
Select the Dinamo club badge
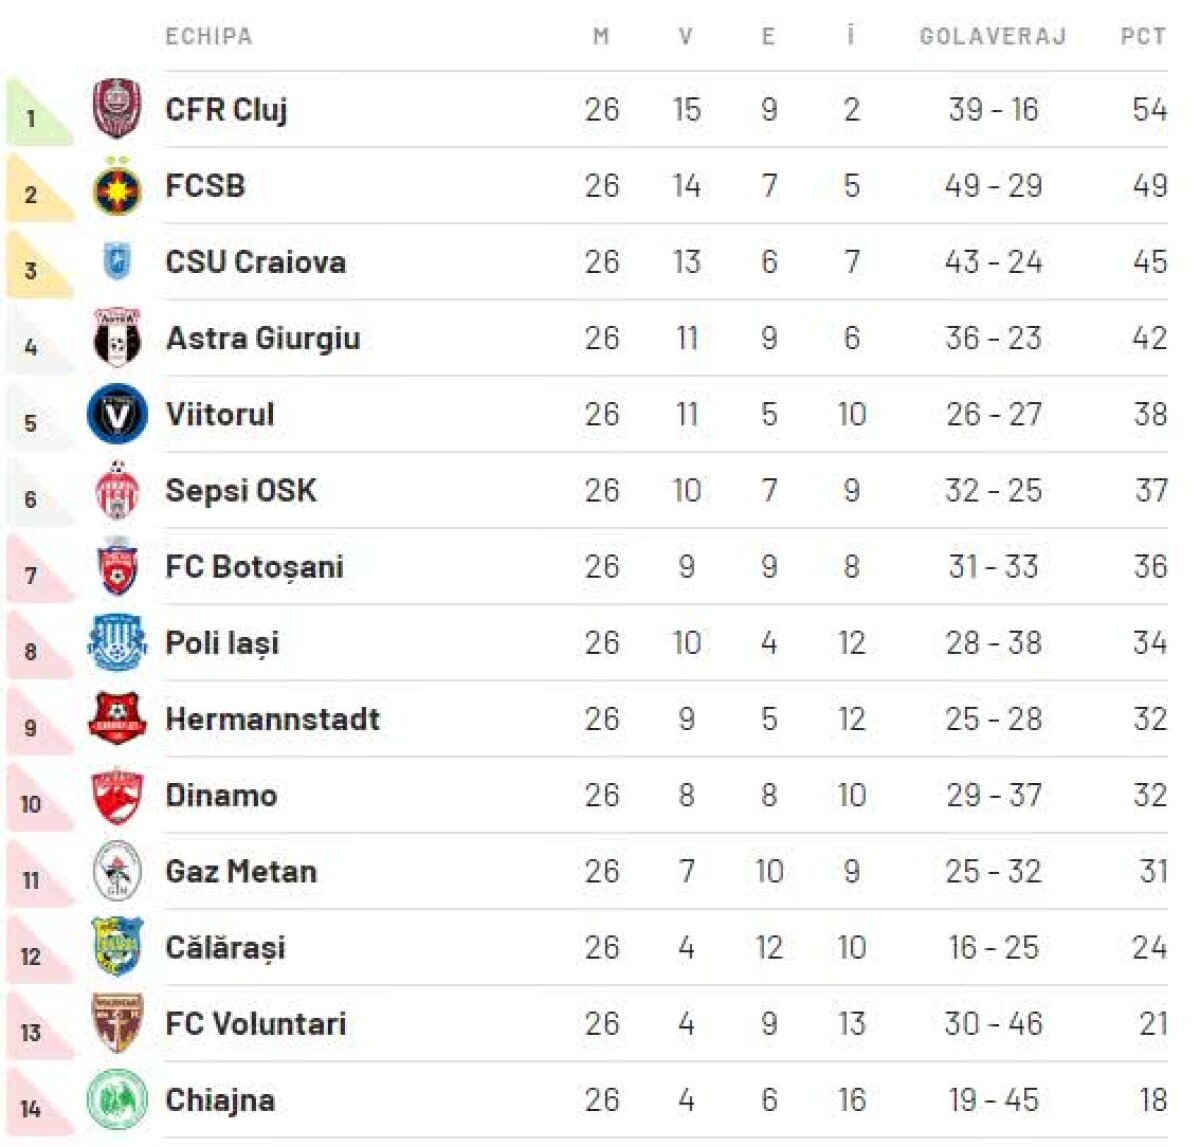117,796
